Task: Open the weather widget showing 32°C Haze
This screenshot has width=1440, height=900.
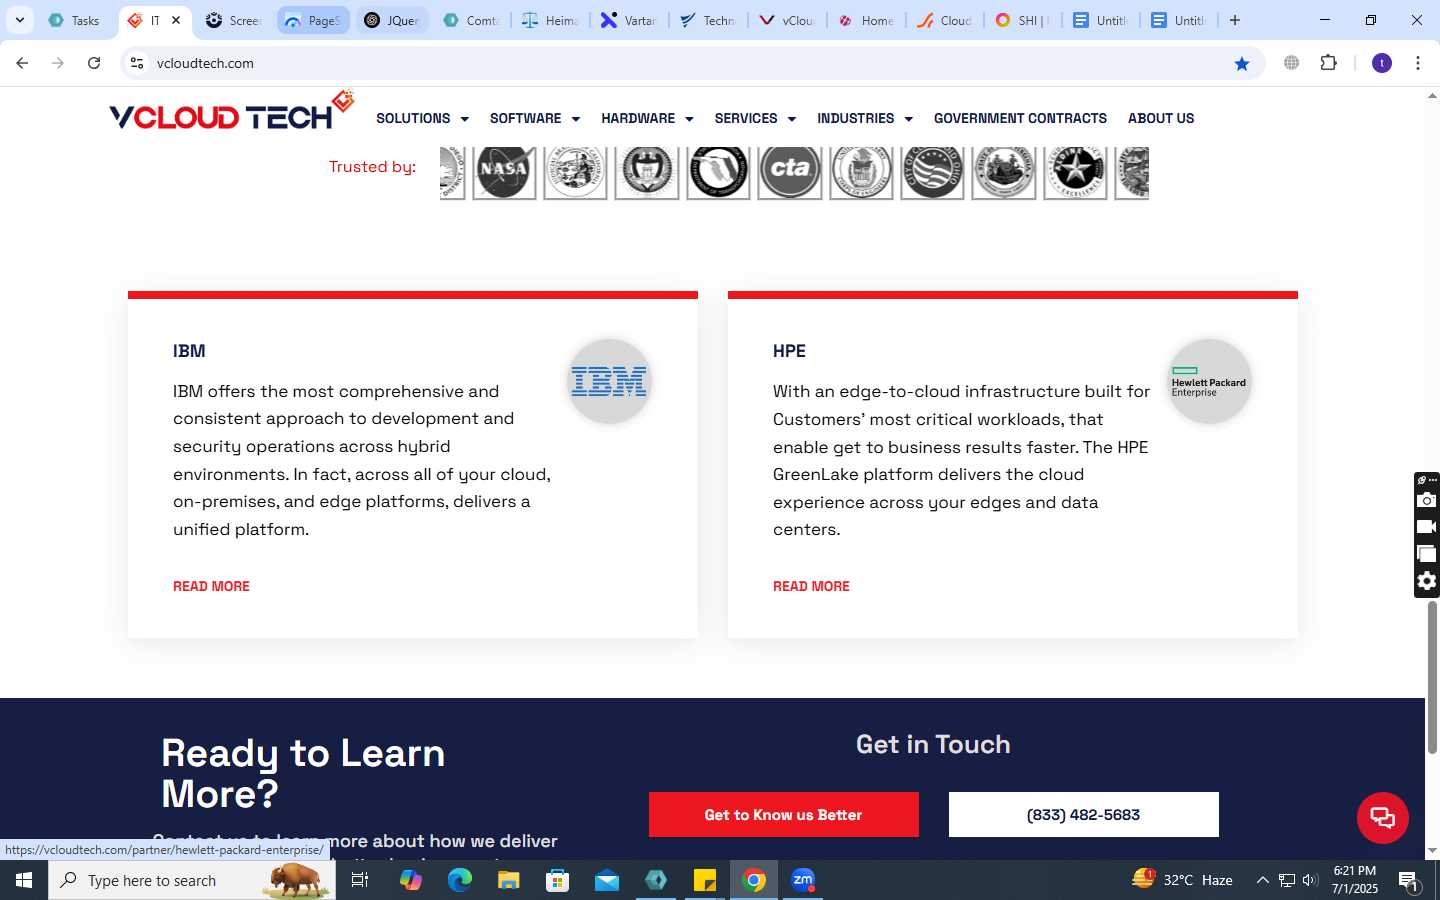Action: [x=1182, y=880]
